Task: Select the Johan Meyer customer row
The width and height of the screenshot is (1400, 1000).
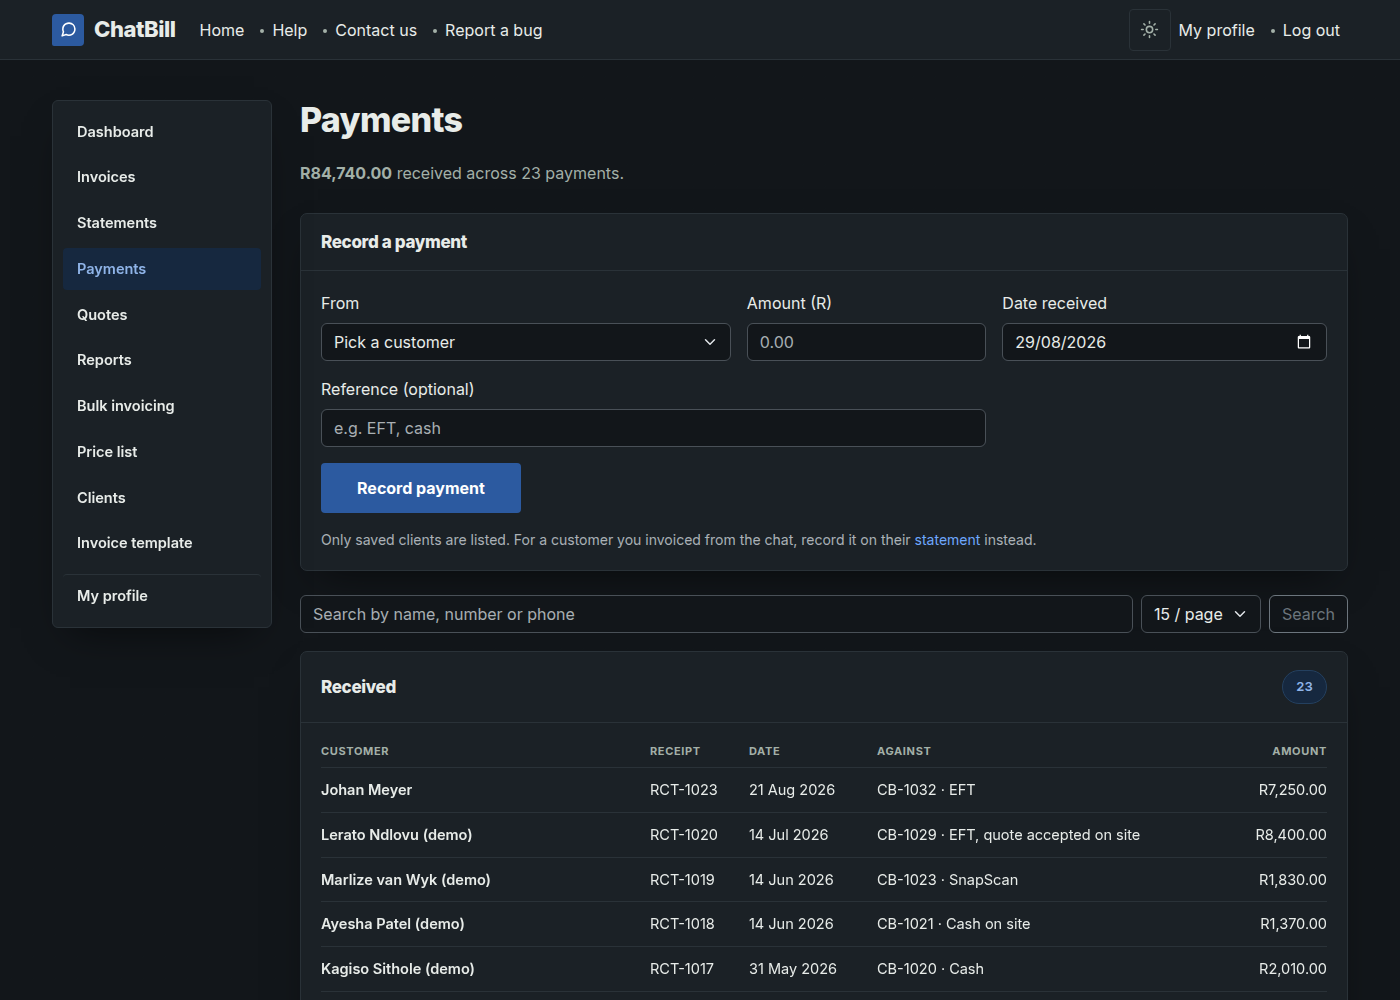Action: click(x=824, y=790)
